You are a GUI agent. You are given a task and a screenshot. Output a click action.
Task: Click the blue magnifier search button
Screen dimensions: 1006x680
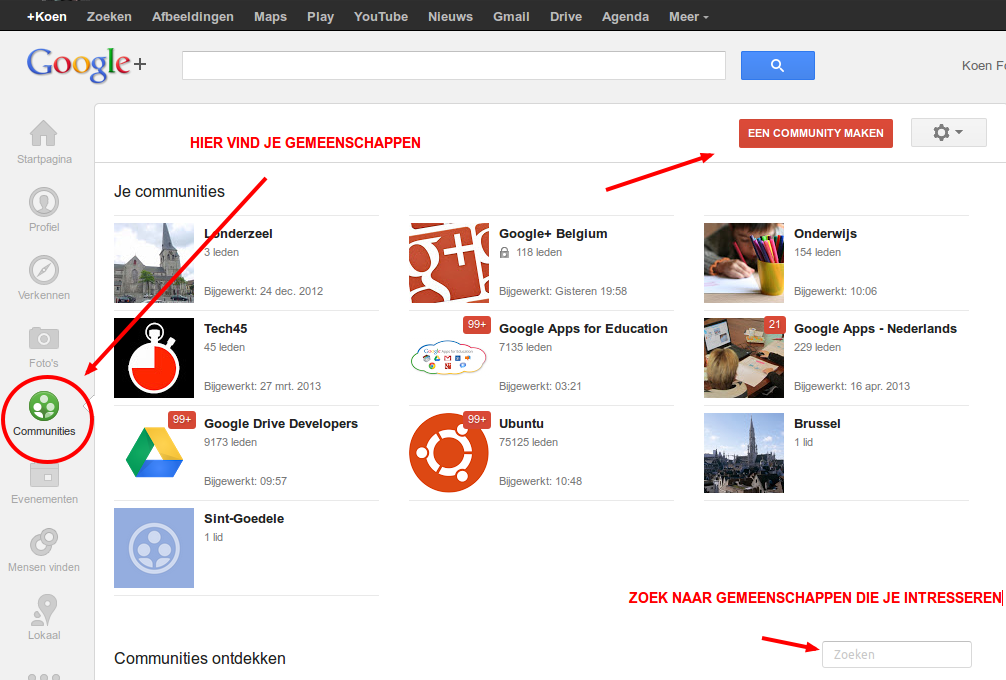[x=778, y=65]
